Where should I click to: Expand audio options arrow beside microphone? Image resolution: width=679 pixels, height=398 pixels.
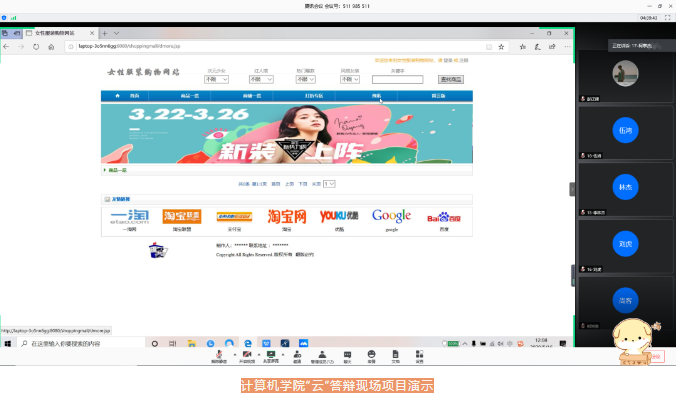pyautogui.click(x=235, y=354)
